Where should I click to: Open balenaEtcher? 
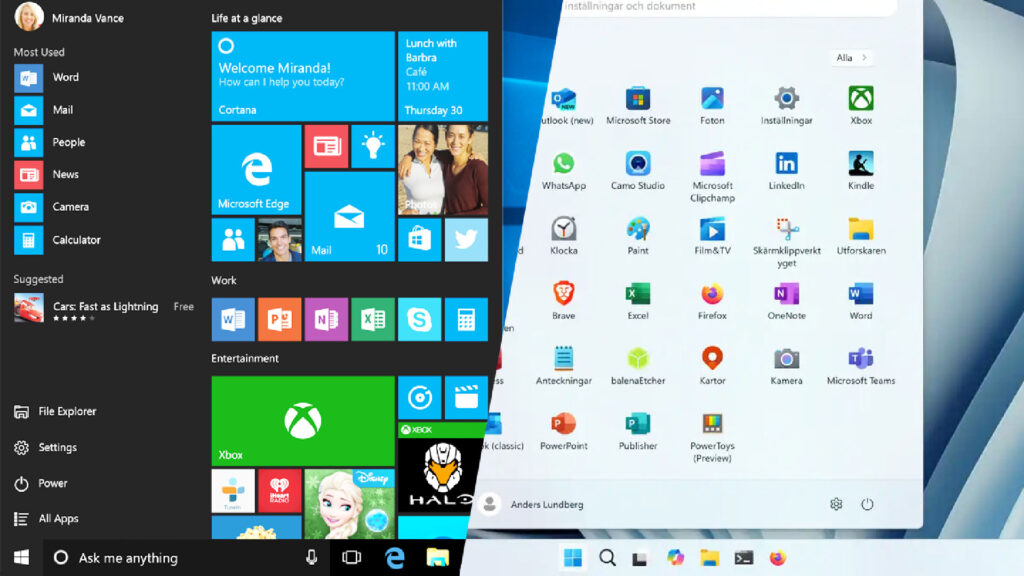(x=638, y=366)
